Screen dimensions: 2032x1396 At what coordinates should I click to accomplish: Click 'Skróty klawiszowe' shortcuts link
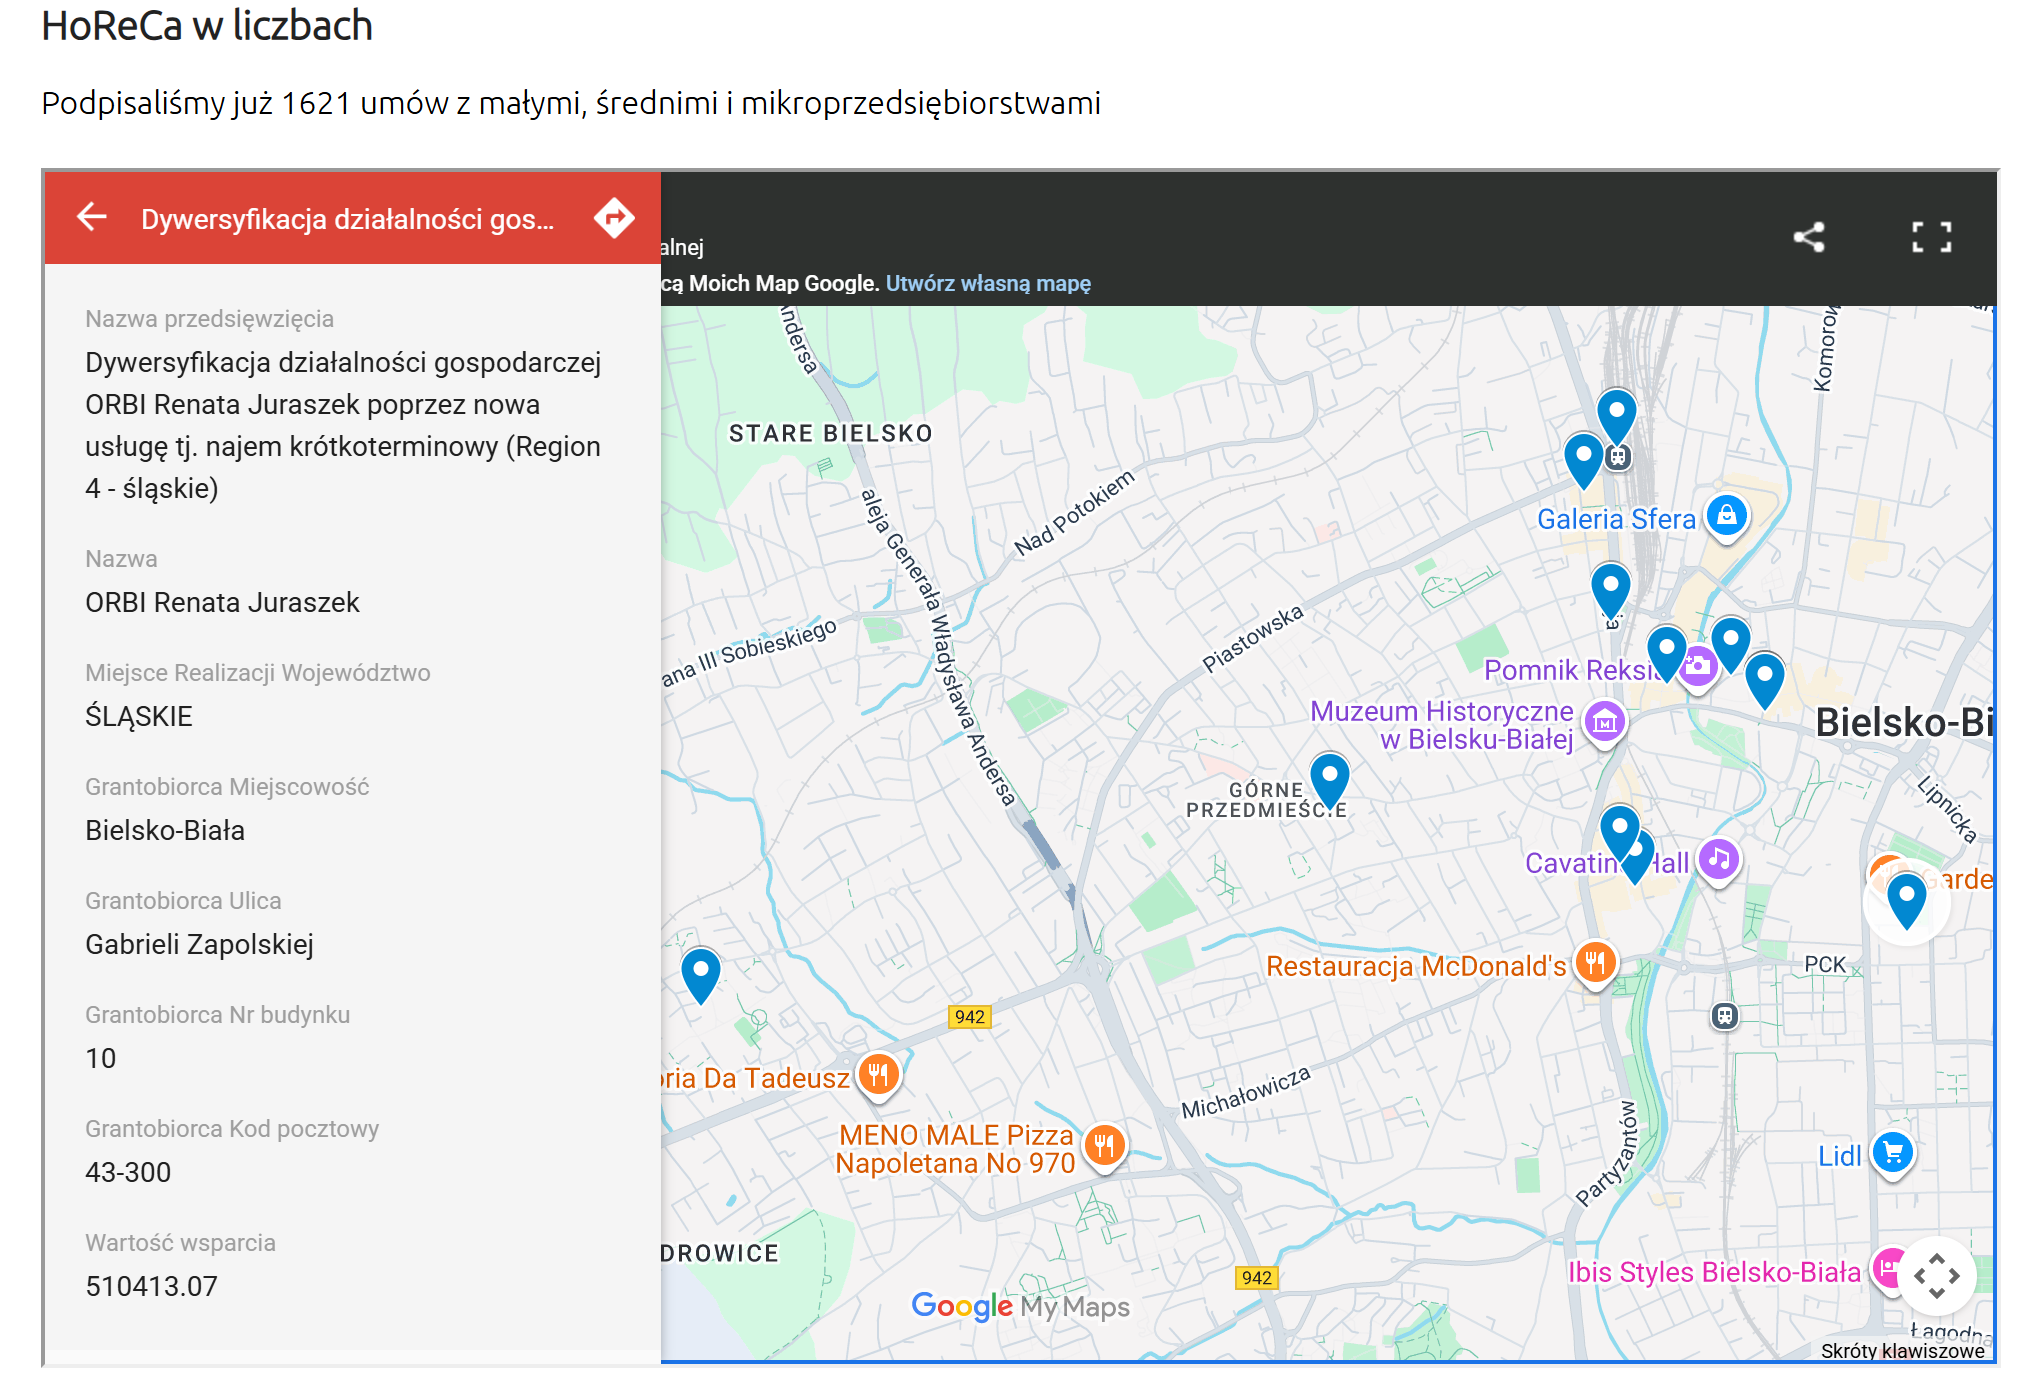click(1902, 1351)
